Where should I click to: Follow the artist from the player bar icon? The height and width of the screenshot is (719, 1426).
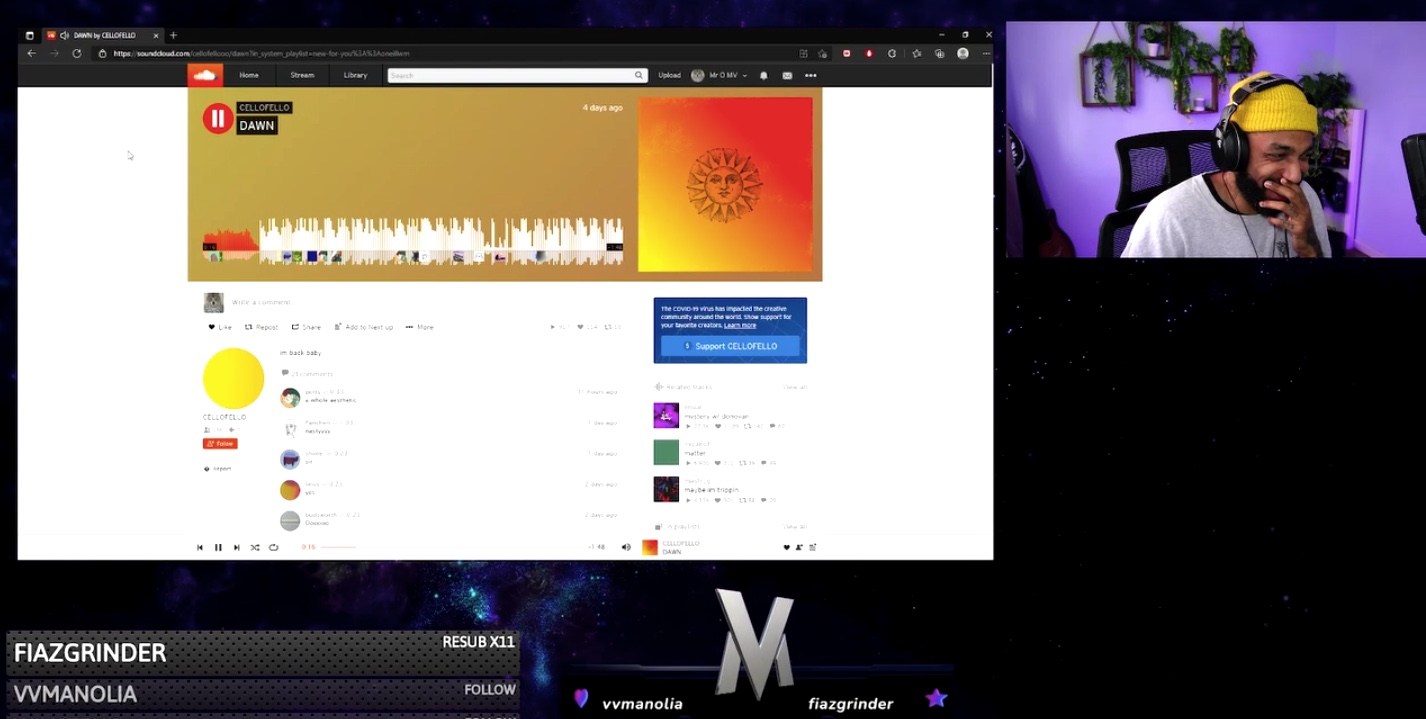click(x=799, y=547)
